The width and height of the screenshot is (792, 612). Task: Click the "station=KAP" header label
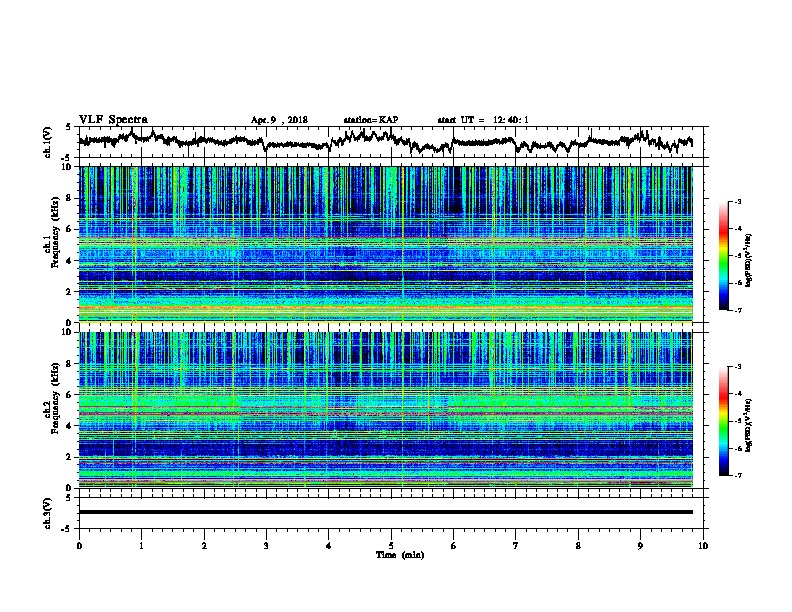371,120
